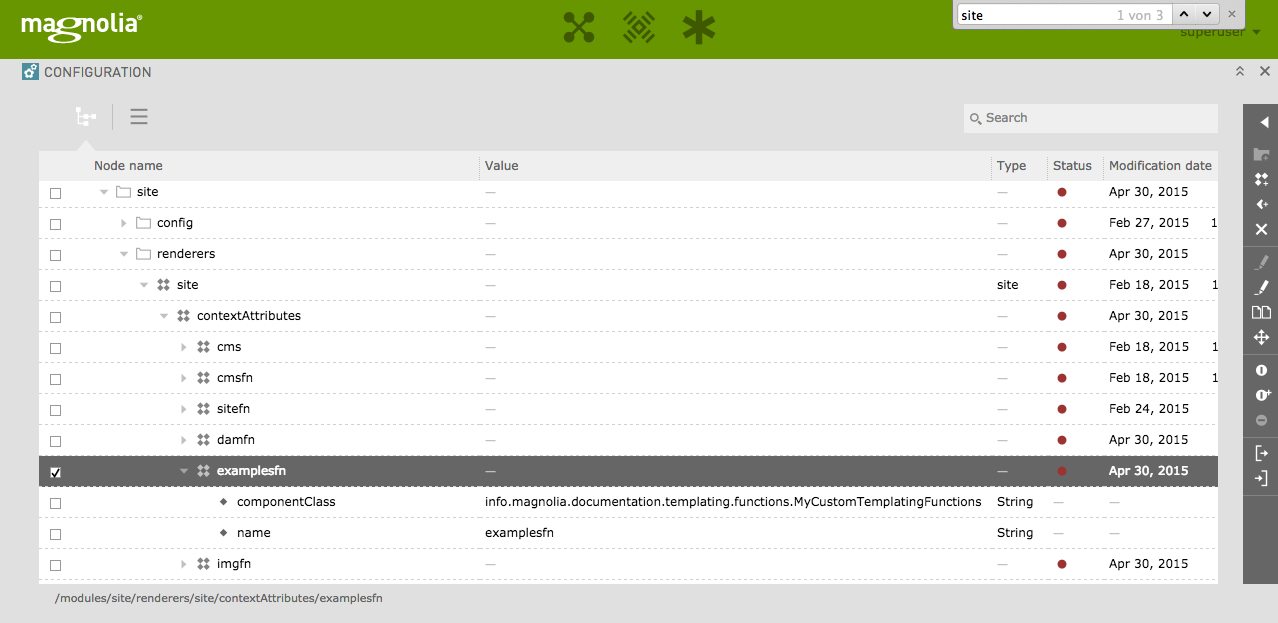This screenshot has width=1278, height=623.
Task: Click Import action icon
Action: tap(1262, 479)
